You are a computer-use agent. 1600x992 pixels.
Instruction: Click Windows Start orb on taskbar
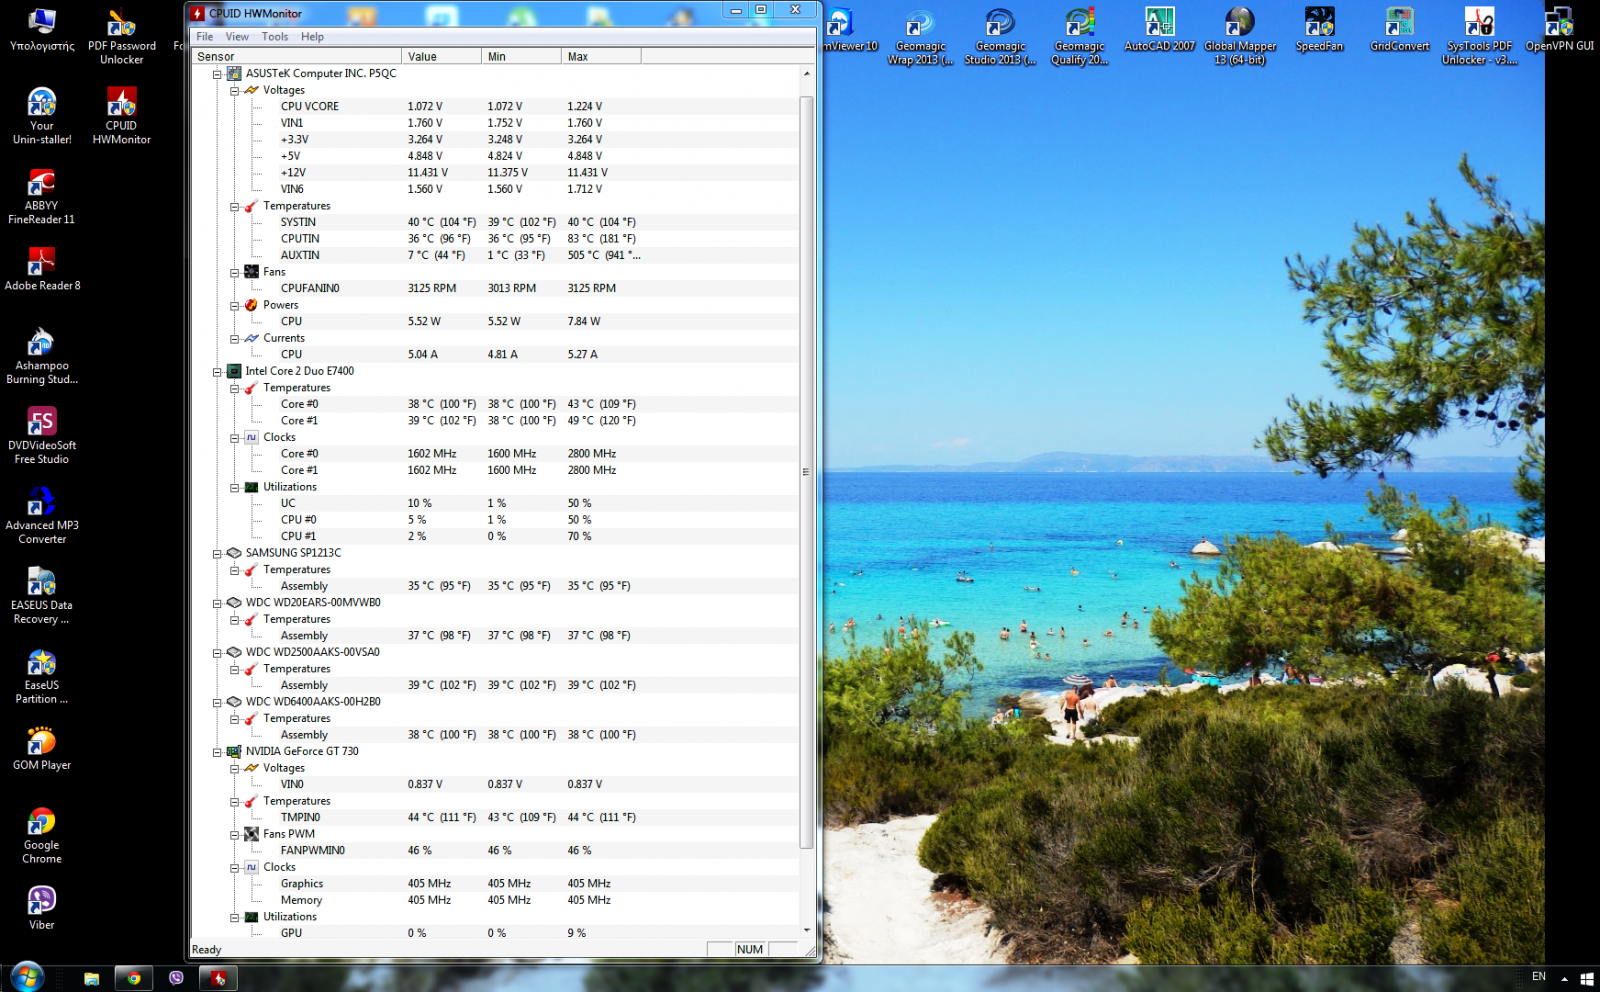click(x=27, y=977)
